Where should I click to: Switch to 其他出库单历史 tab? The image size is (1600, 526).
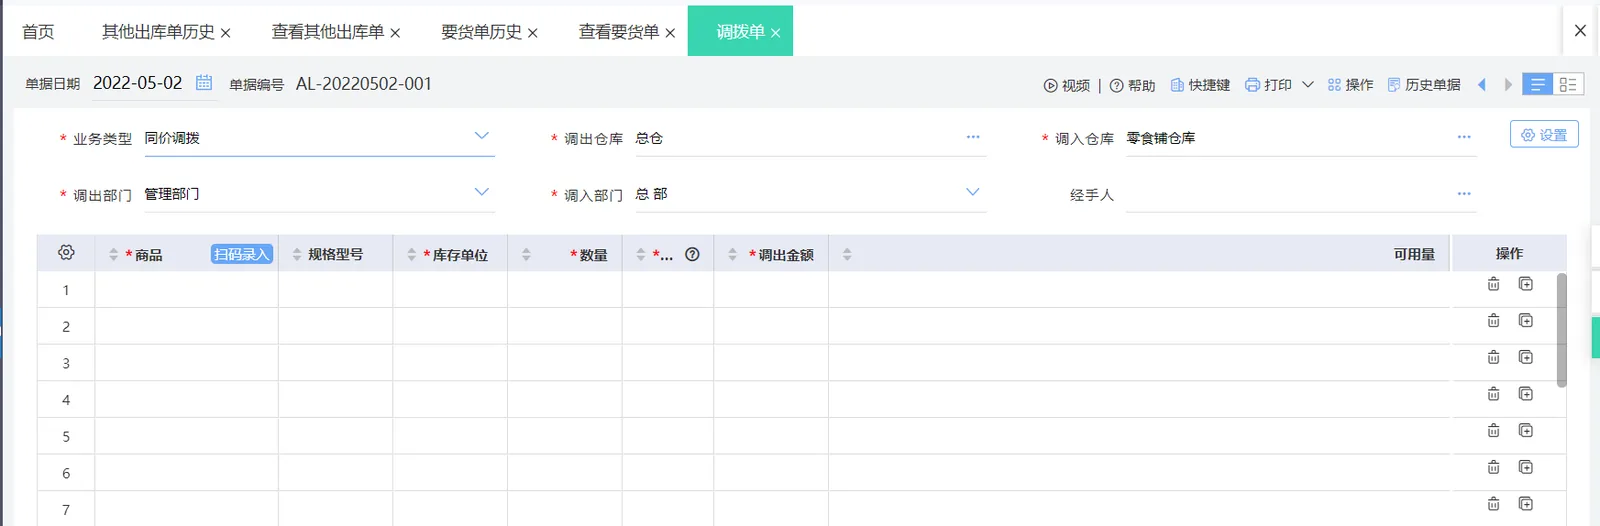(158, 32)
